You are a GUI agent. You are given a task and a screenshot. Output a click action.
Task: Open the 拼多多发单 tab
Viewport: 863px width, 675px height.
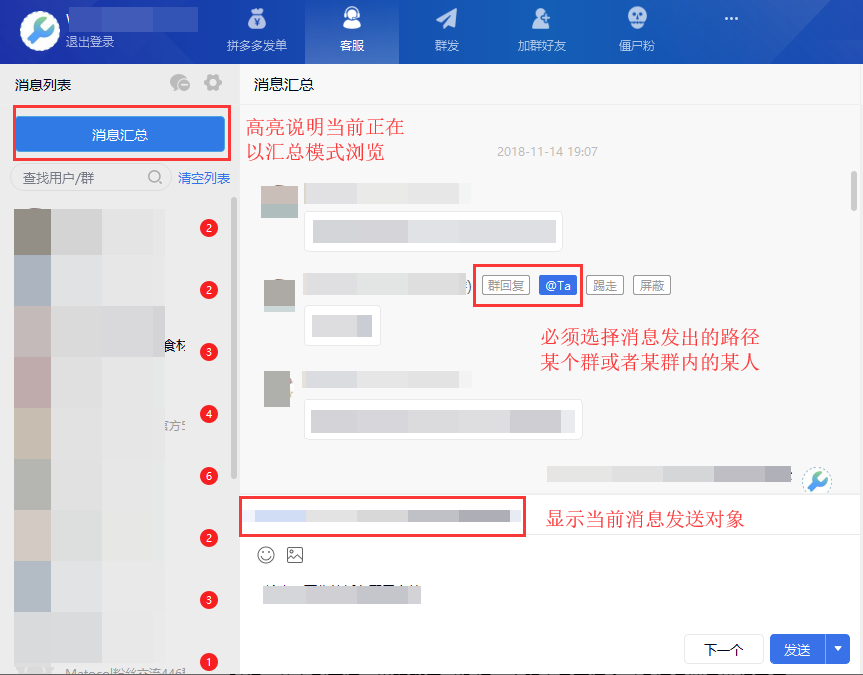(256, 32)
